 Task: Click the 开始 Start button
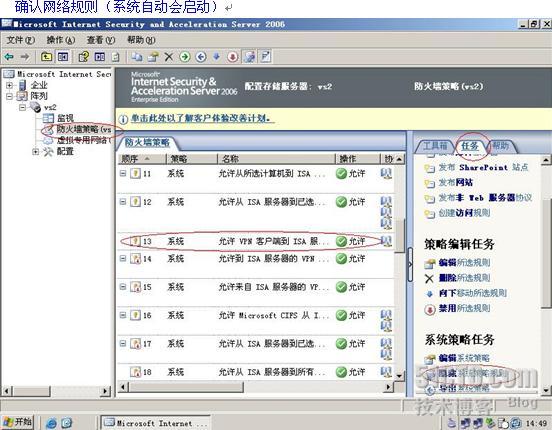[x=18, y=422]
